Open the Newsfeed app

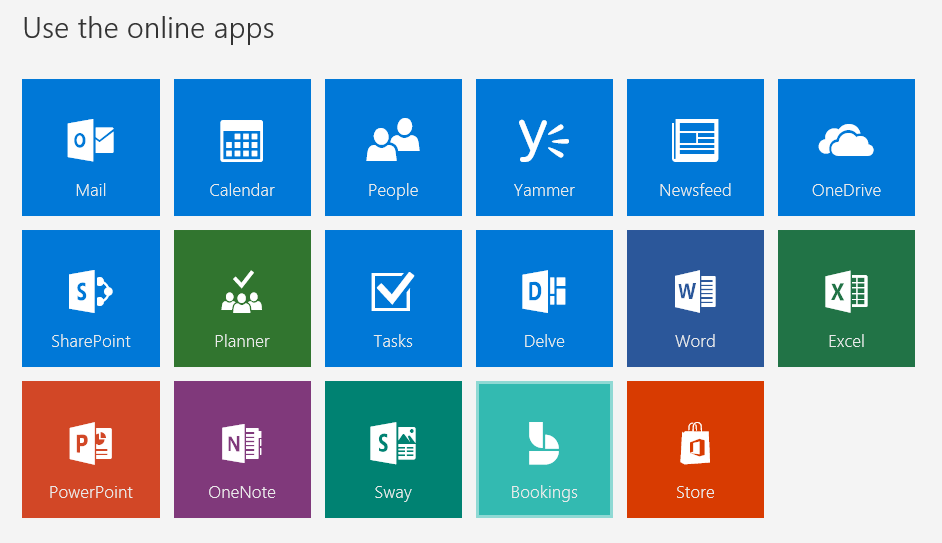(x=695, y=147)
